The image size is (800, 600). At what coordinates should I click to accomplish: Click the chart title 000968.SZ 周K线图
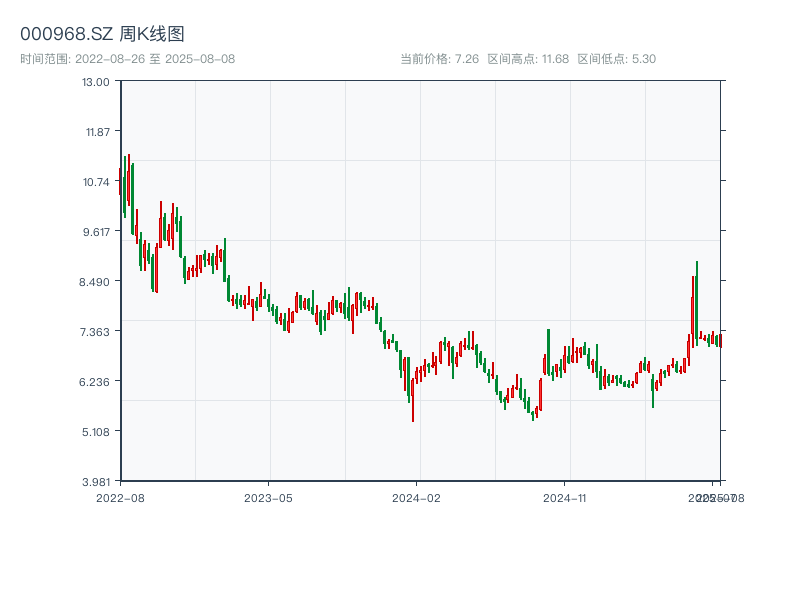102,34
